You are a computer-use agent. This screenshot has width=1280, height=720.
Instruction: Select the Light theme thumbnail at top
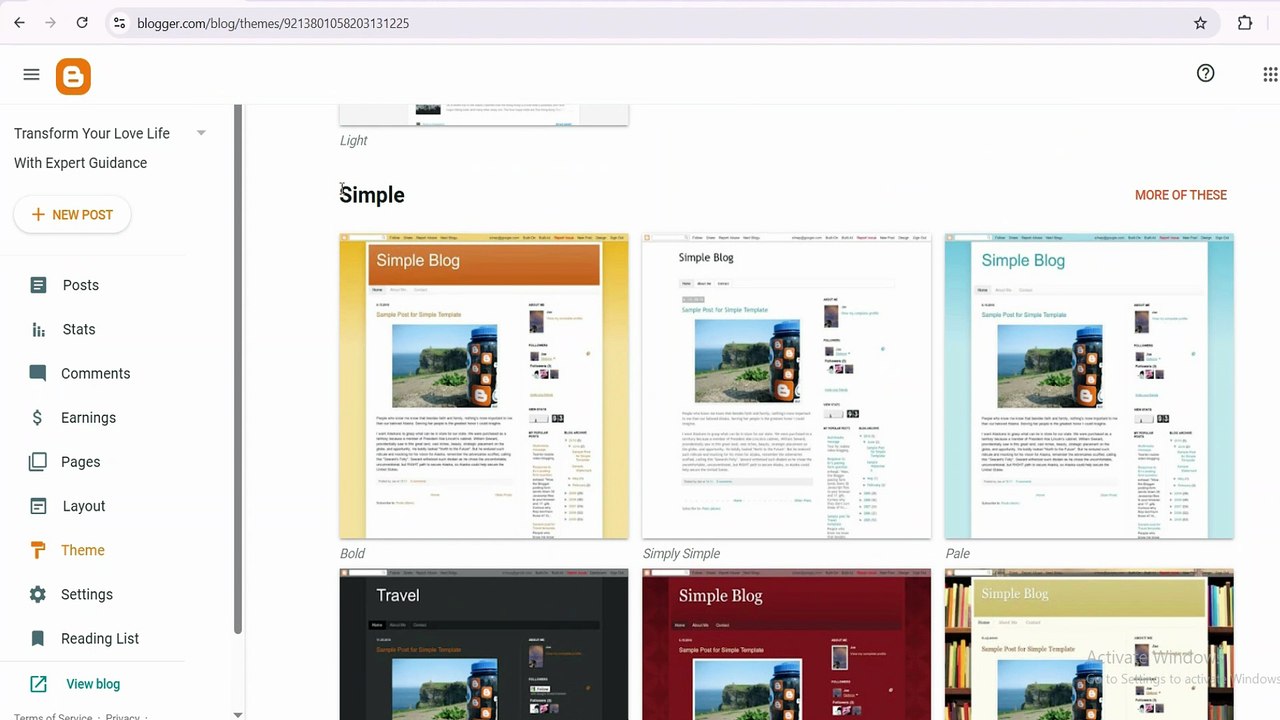coord(484,115)
